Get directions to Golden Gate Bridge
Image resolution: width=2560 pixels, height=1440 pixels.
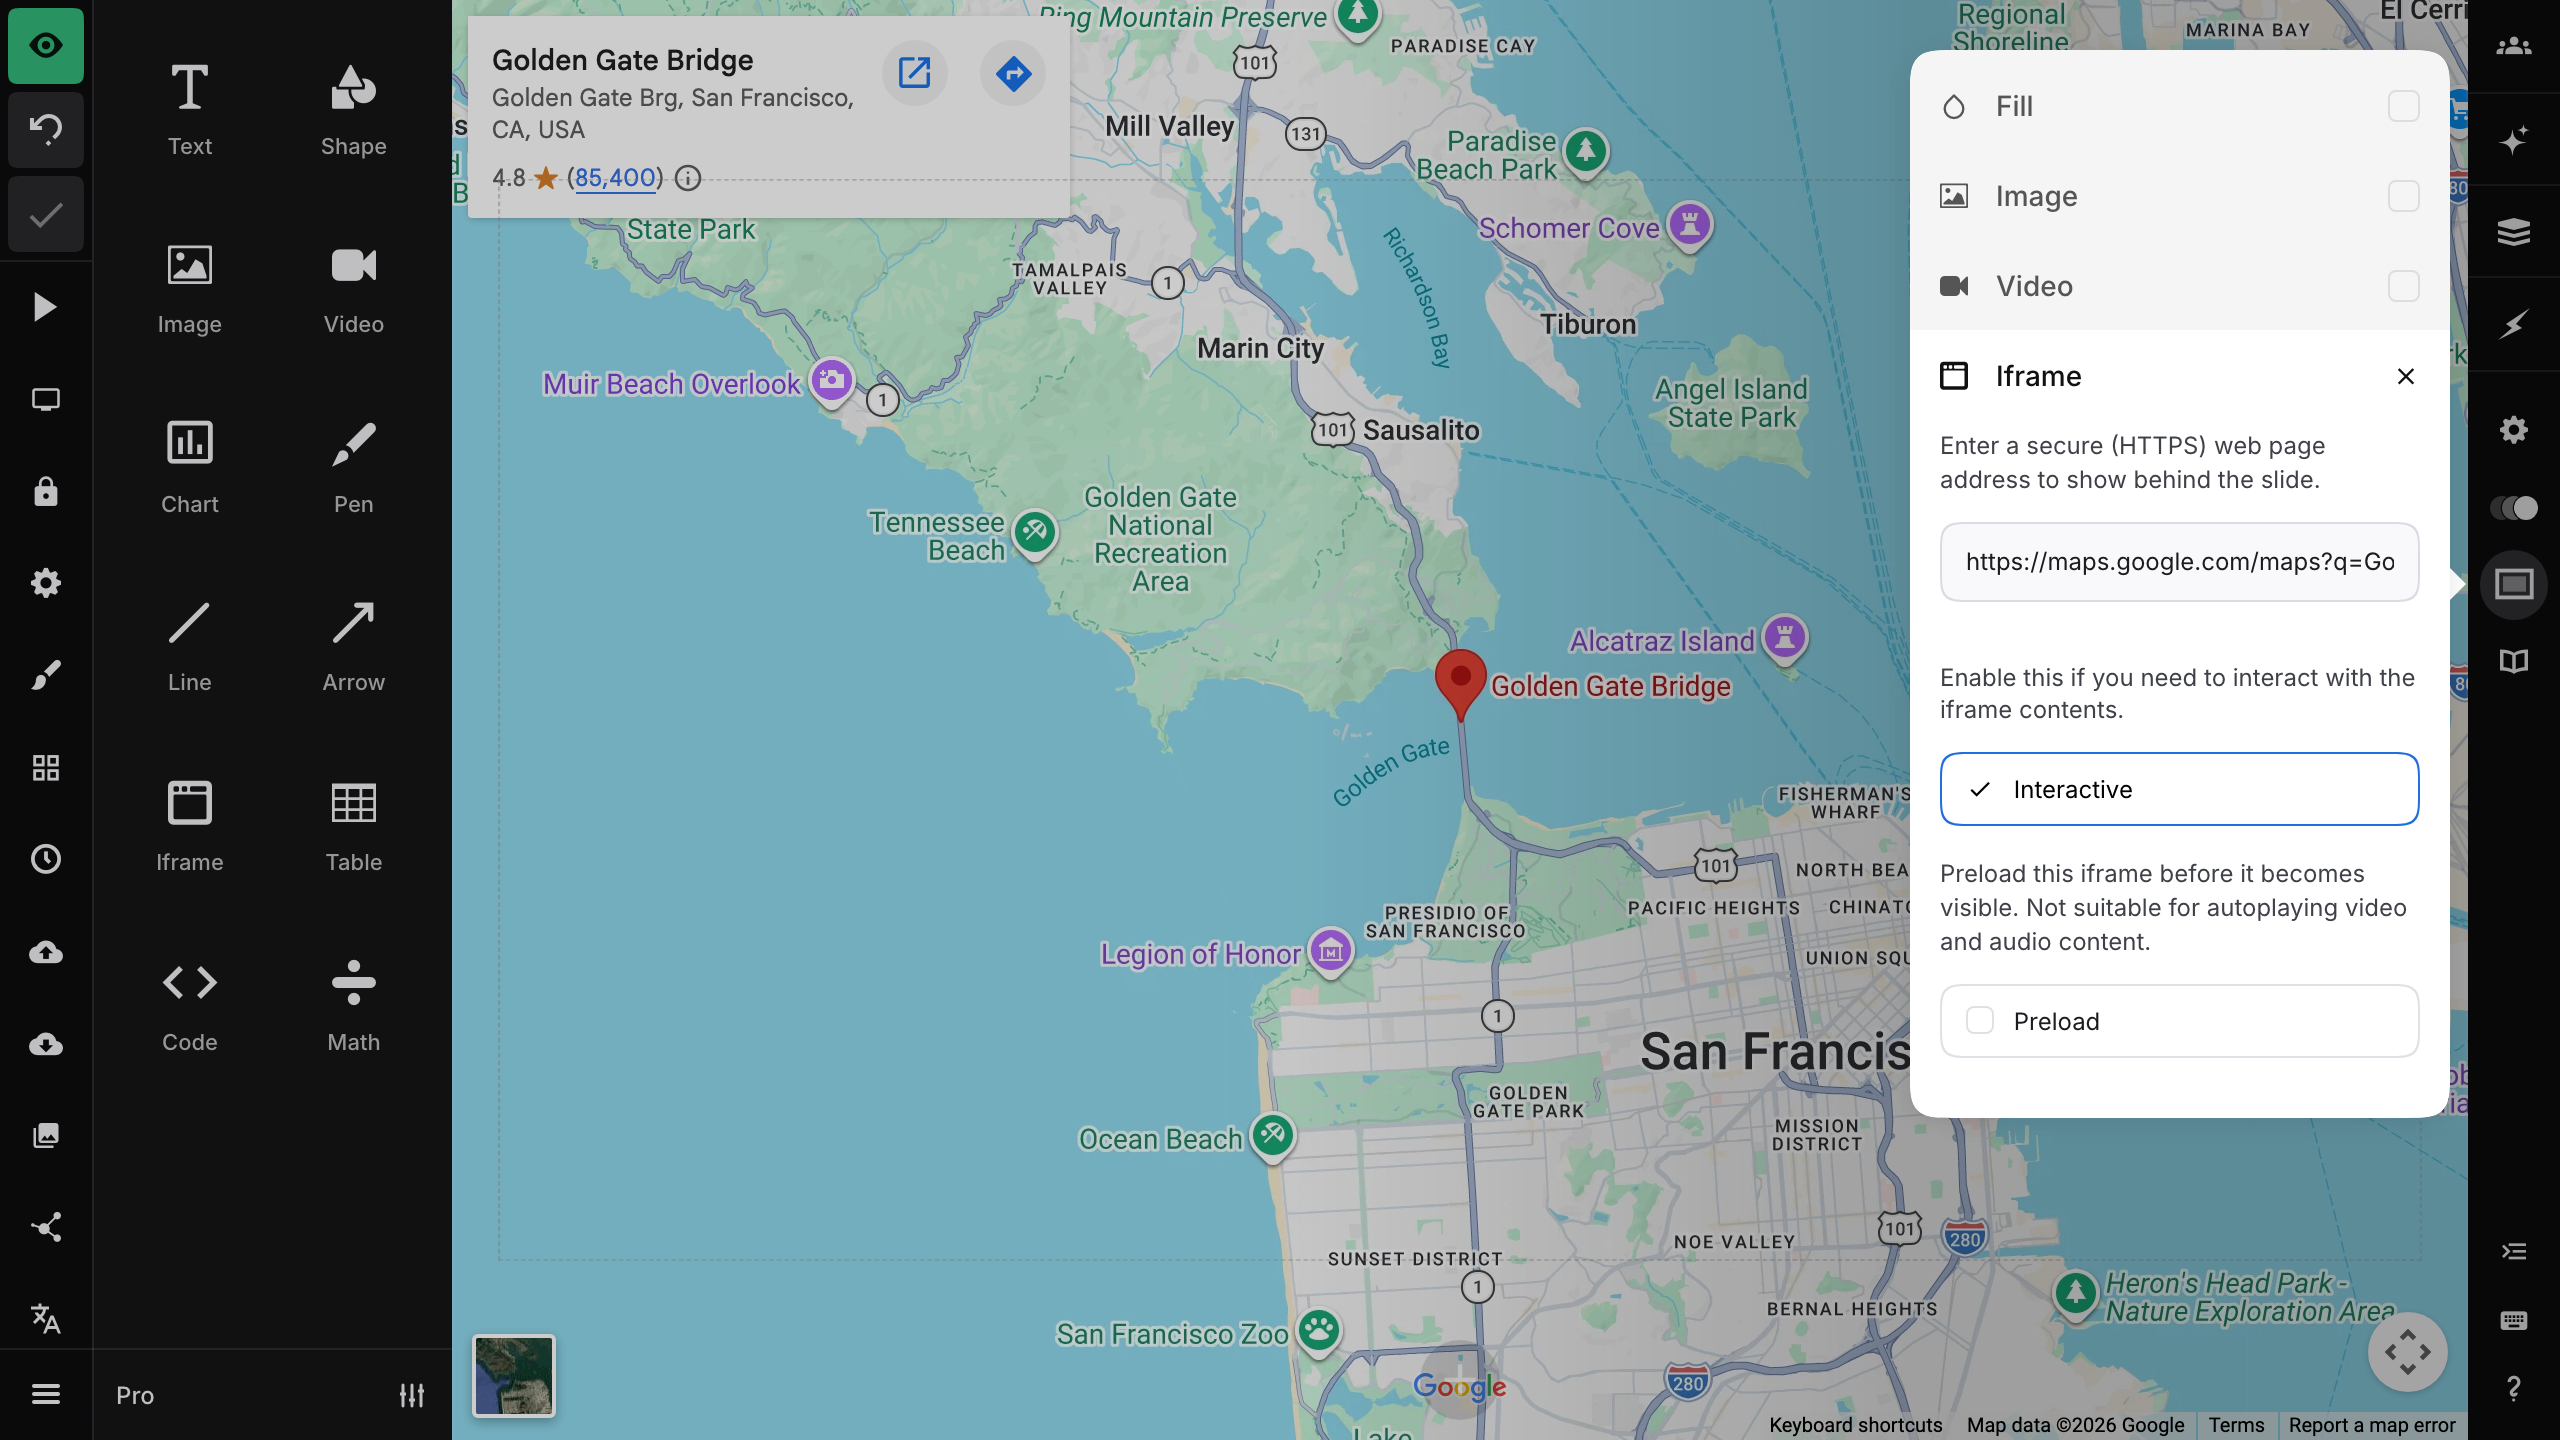[x=1013, y=73]
